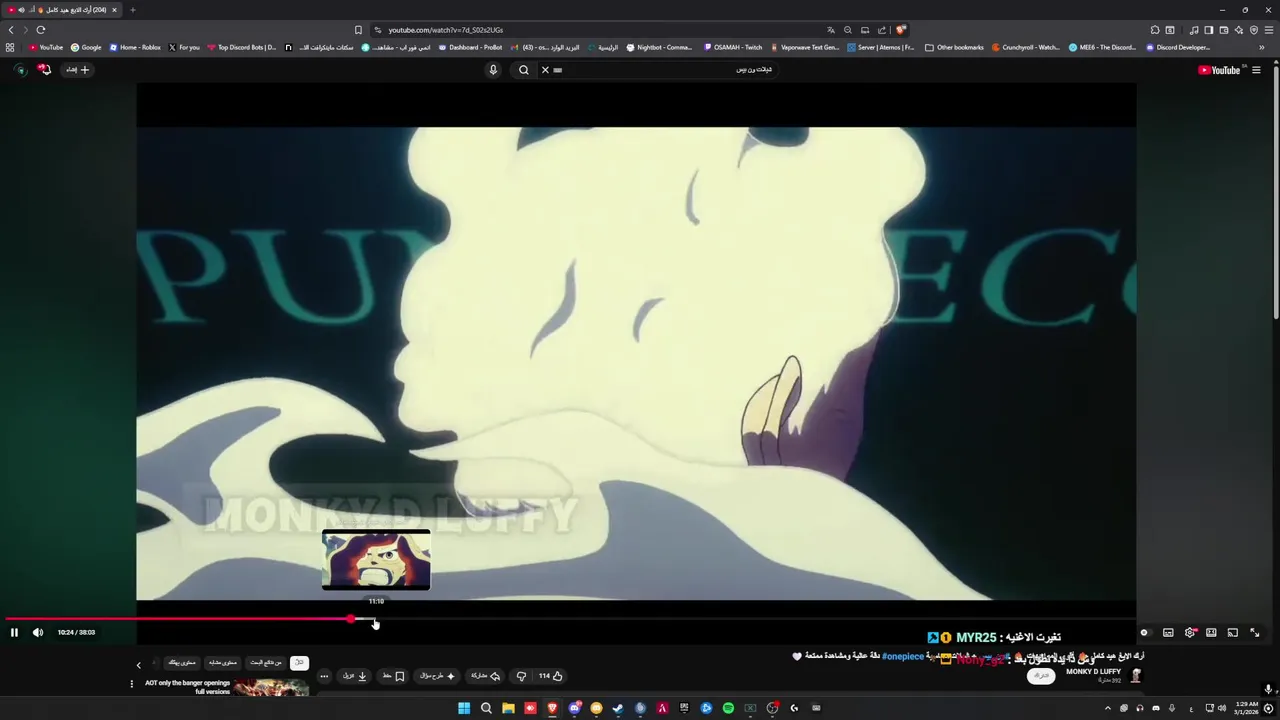Subscribe to MONKY D LUFFY channel
Image resolution: width=1280 pixels, height=720 pixels.
click(1041, 676)
